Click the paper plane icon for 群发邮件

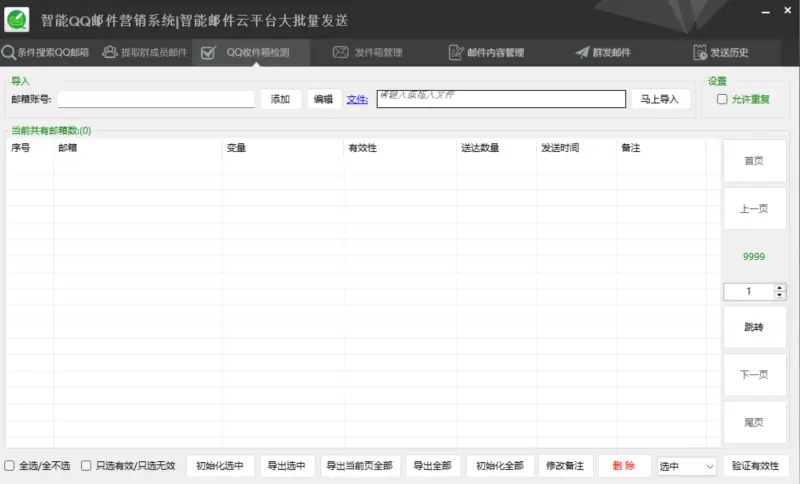[582, 52]
